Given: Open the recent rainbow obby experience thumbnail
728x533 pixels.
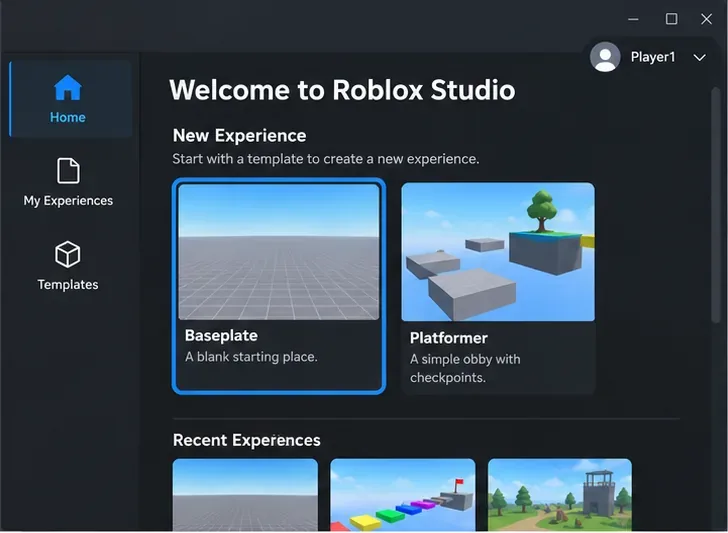Looking at the screenshot, I should [x=403, y=495].
